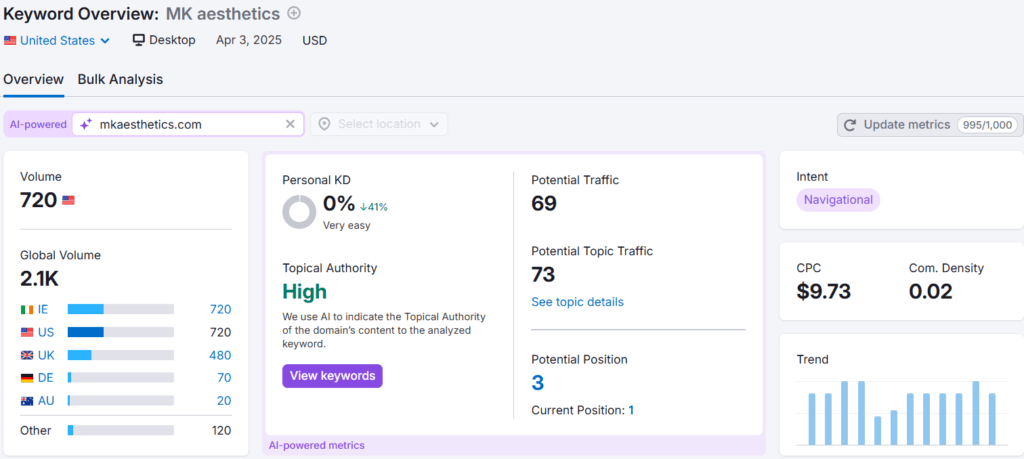The height and width of the screenshot is (459, 1024).
Task: Click the AI-powered label badge
Action: [x=38, y=124]
